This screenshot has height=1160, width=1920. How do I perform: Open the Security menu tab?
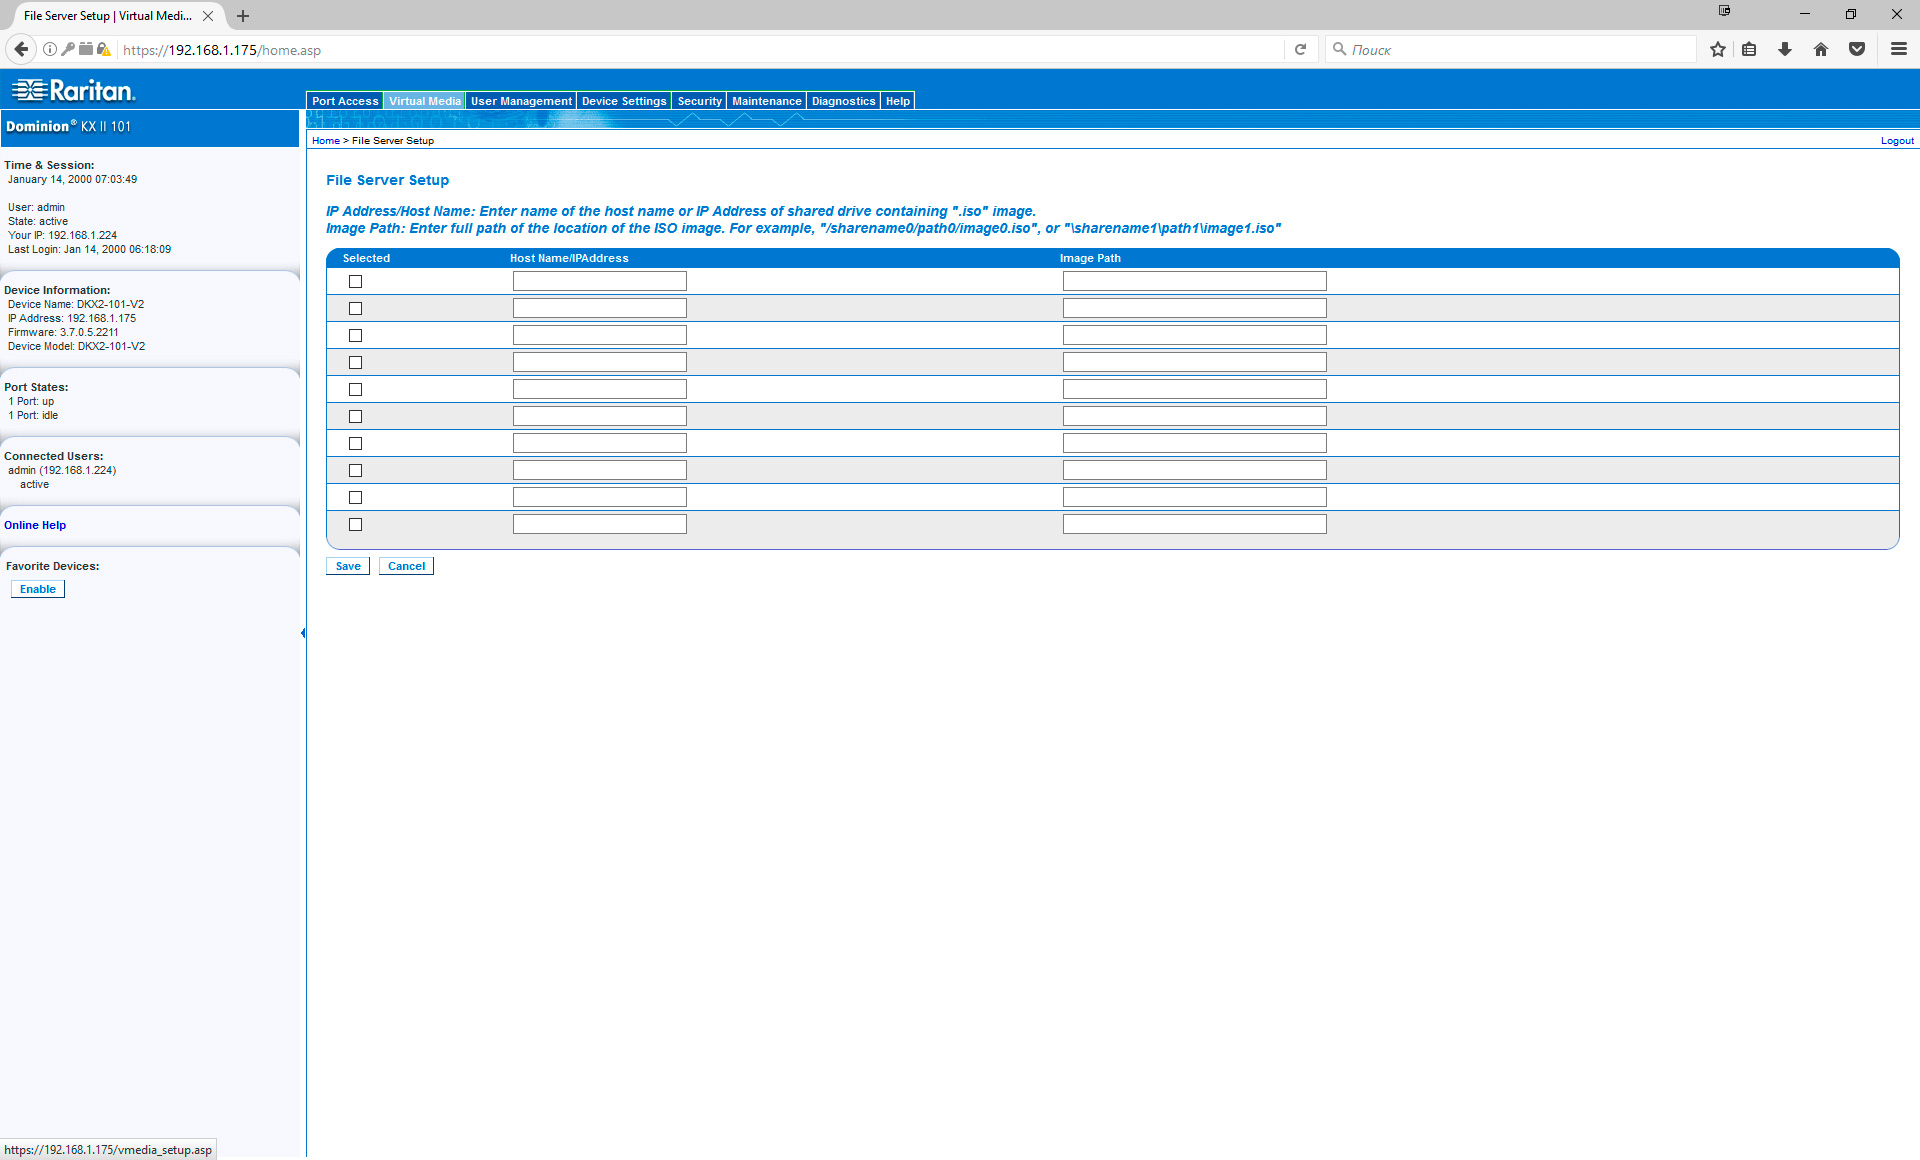point(699,101)
